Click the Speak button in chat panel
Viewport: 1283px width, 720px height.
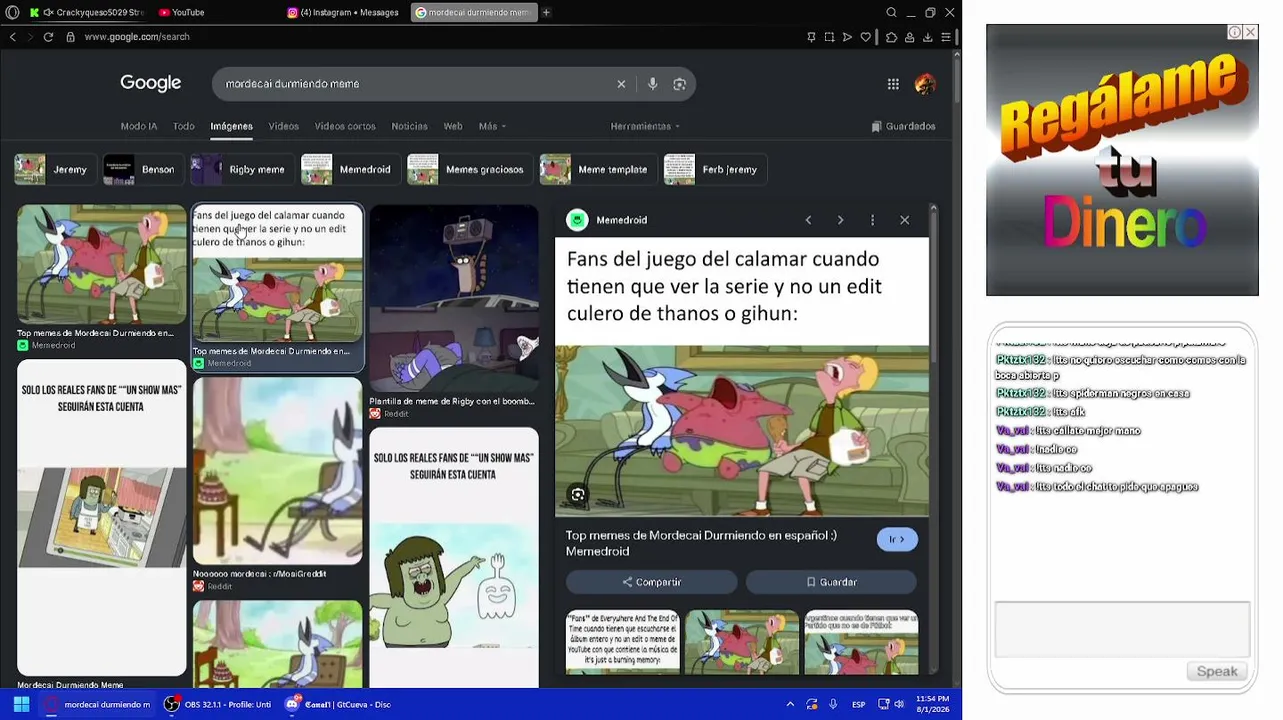pos(1217,671)
